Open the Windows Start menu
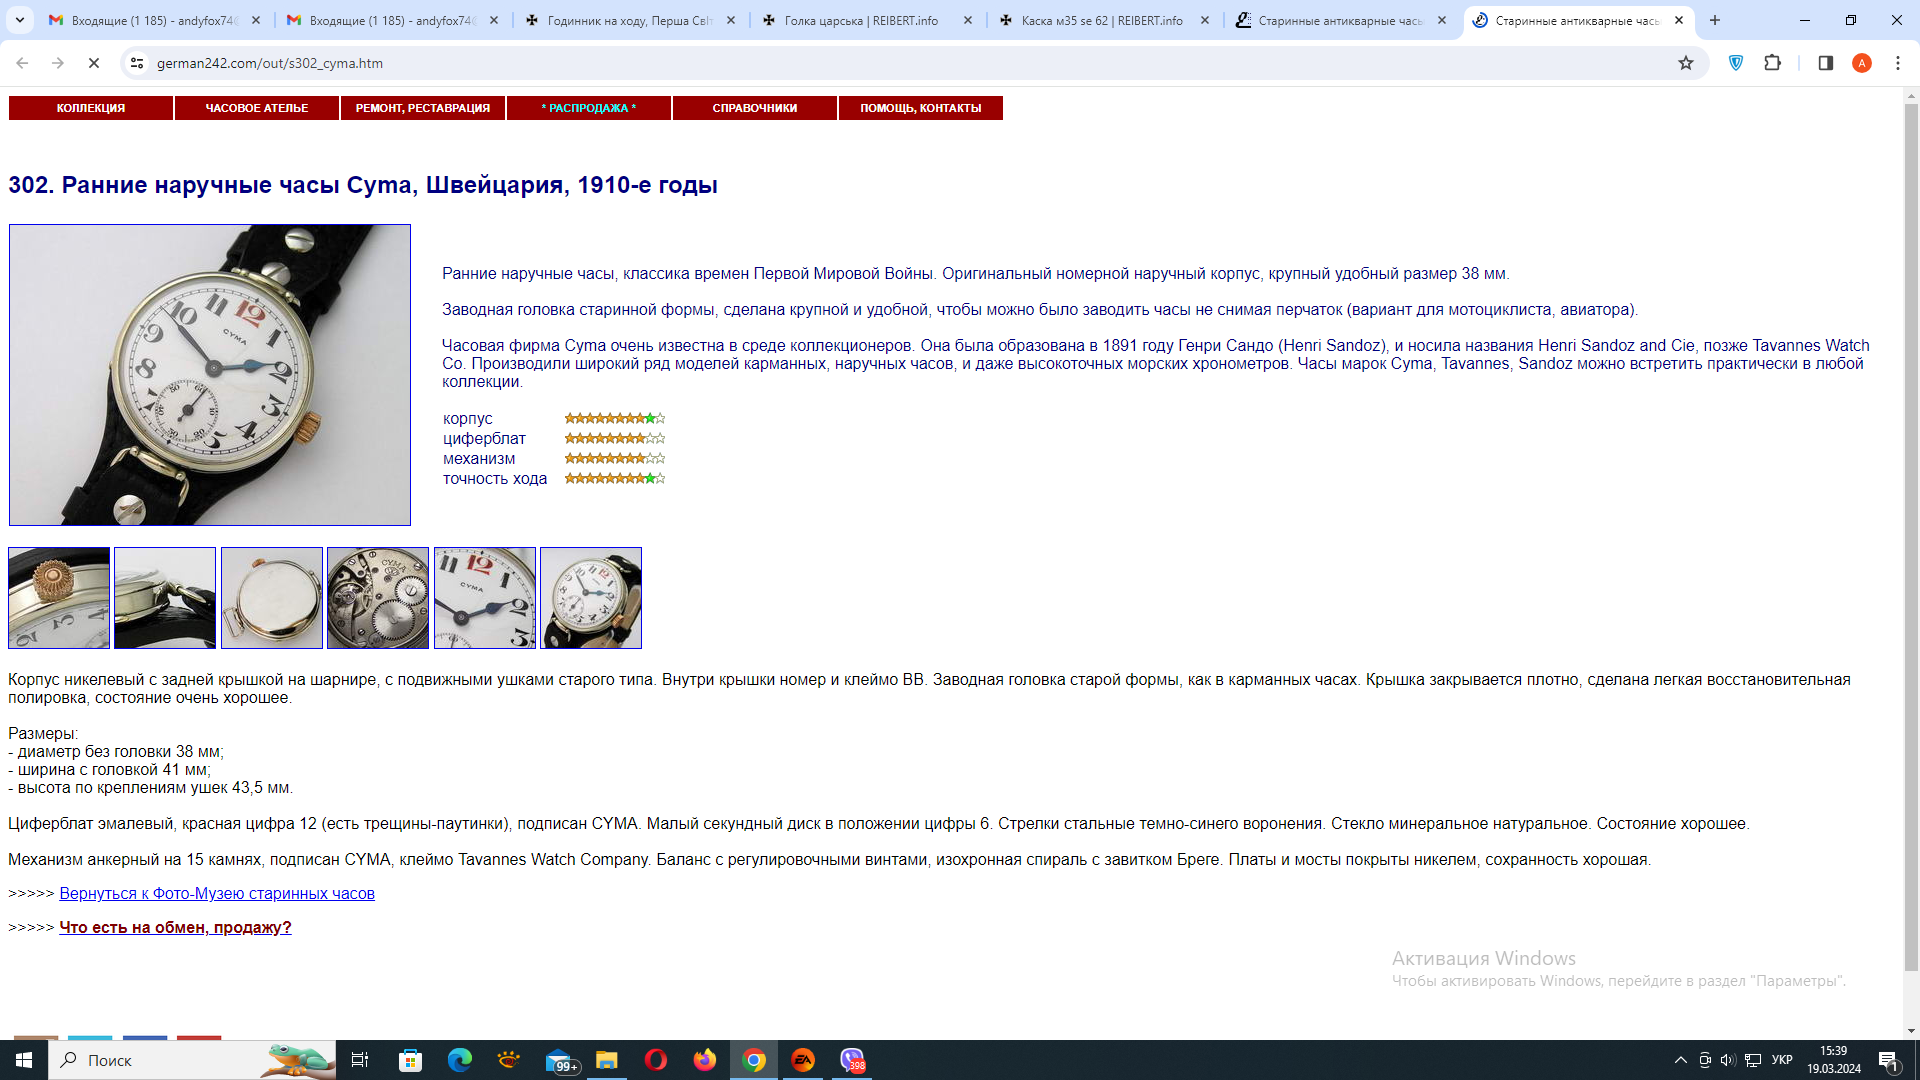This screenshot has height=1080, width=1920. pos(24,1060)
